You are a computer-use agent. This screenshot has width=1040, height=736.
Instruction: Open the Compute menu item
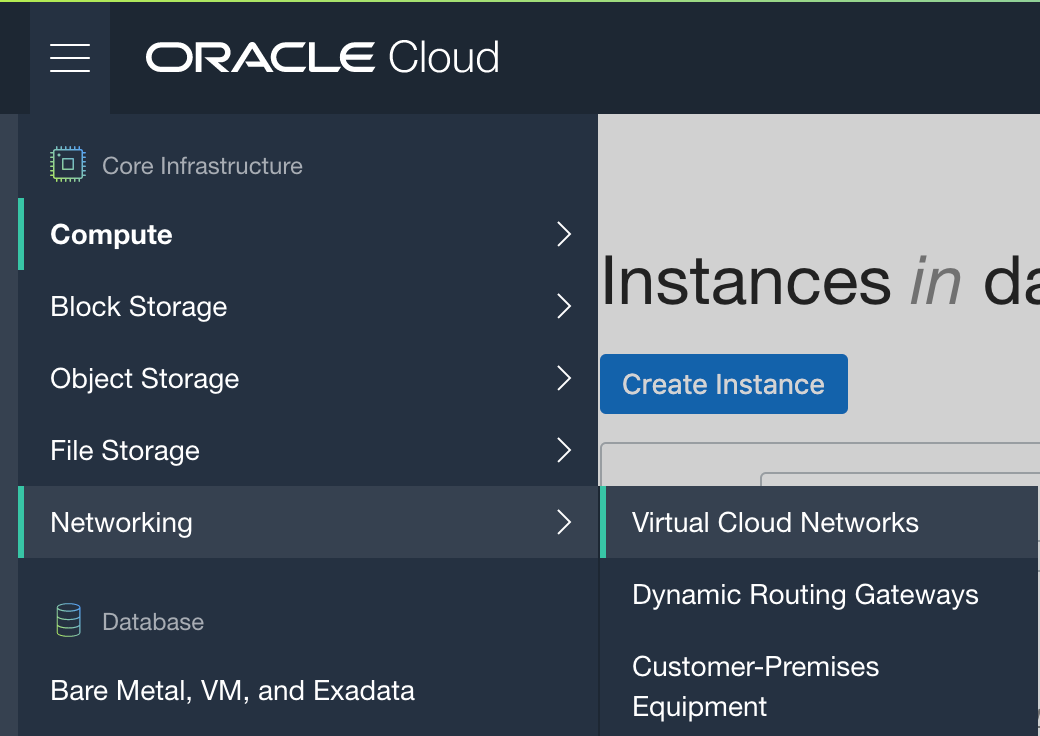coord(111,235)
